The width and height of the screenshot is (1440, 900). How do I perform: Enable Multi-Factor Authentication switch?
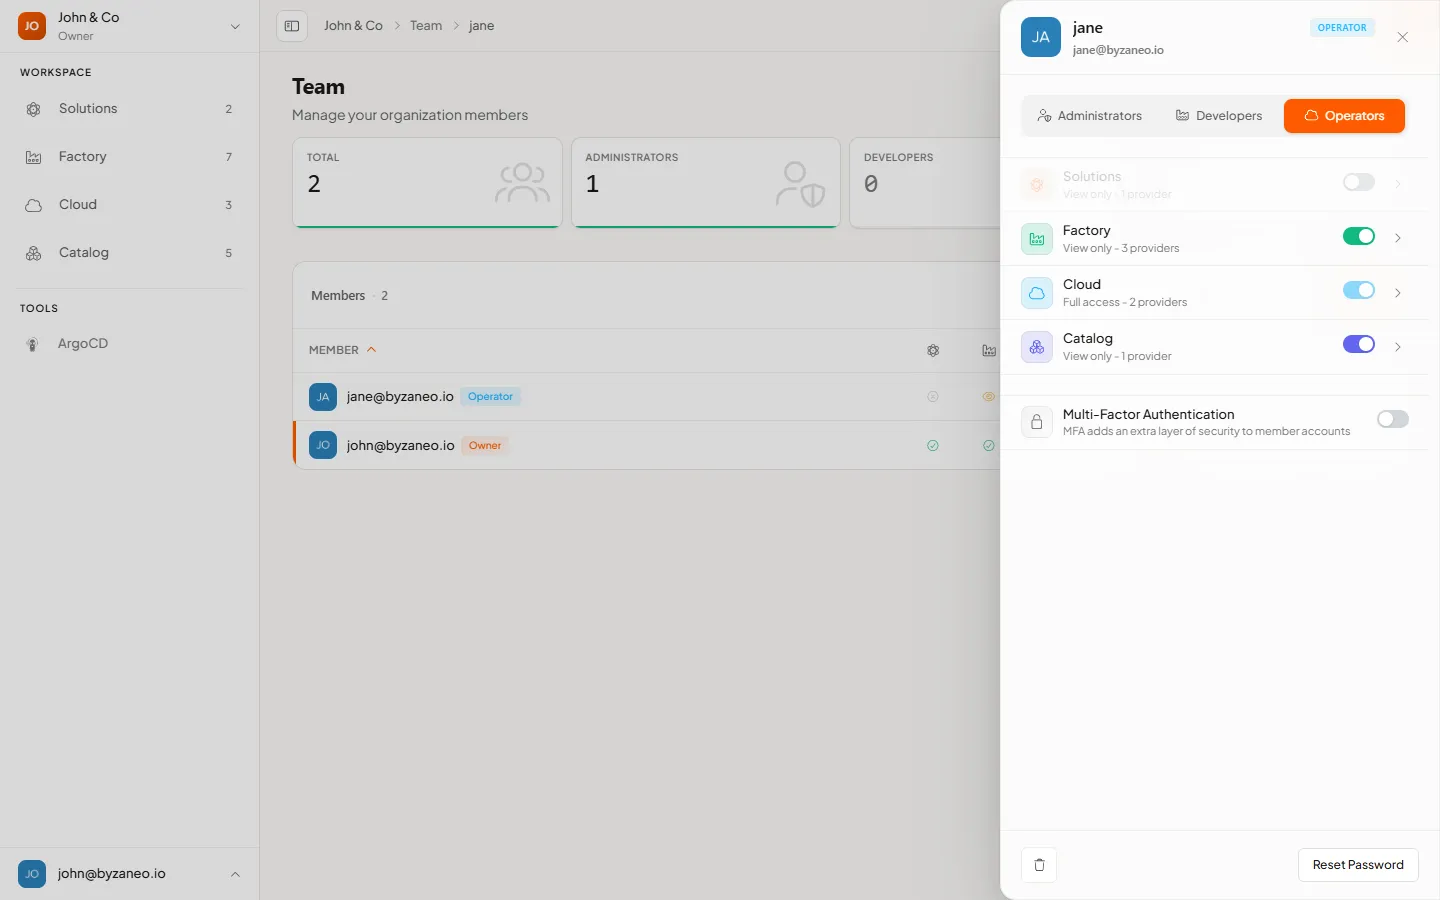click(x=1393, y=419)
